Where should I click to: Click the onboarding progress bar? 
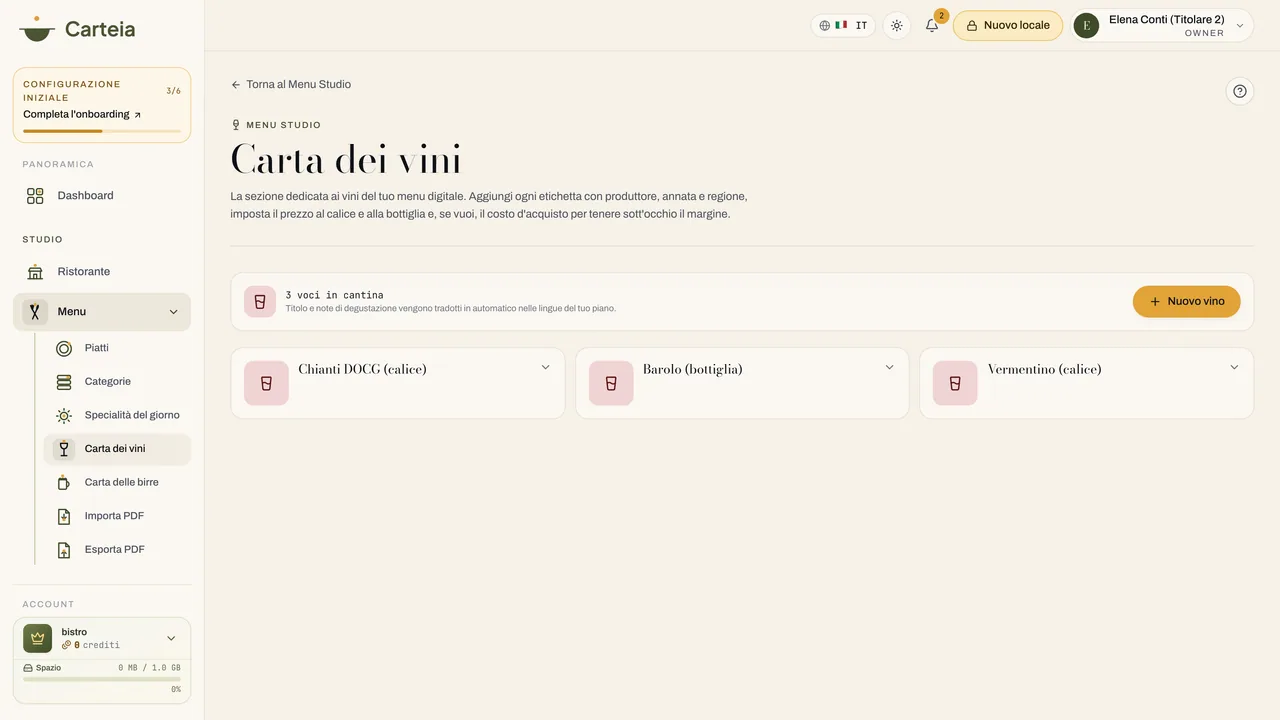coord(102,131)
